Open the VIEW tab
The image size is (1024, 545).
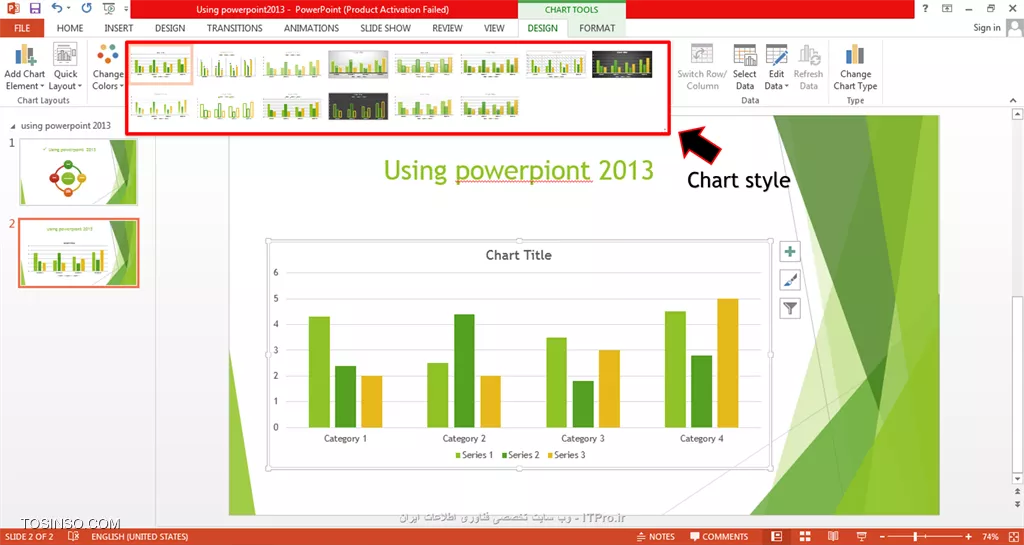click(494, 28)
